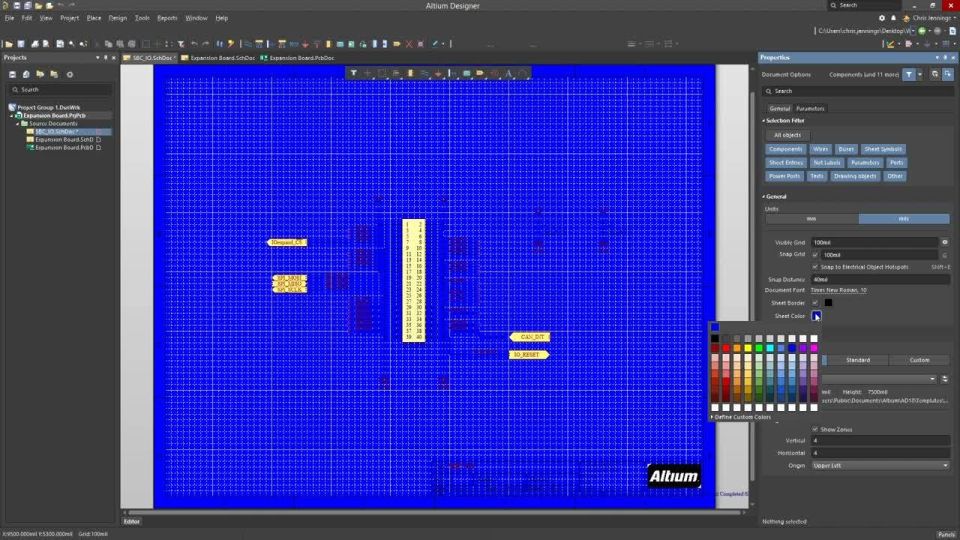Screen dimensions: 960x540
Task: Toggle the Components selection filter
Action: pos(786,149)
